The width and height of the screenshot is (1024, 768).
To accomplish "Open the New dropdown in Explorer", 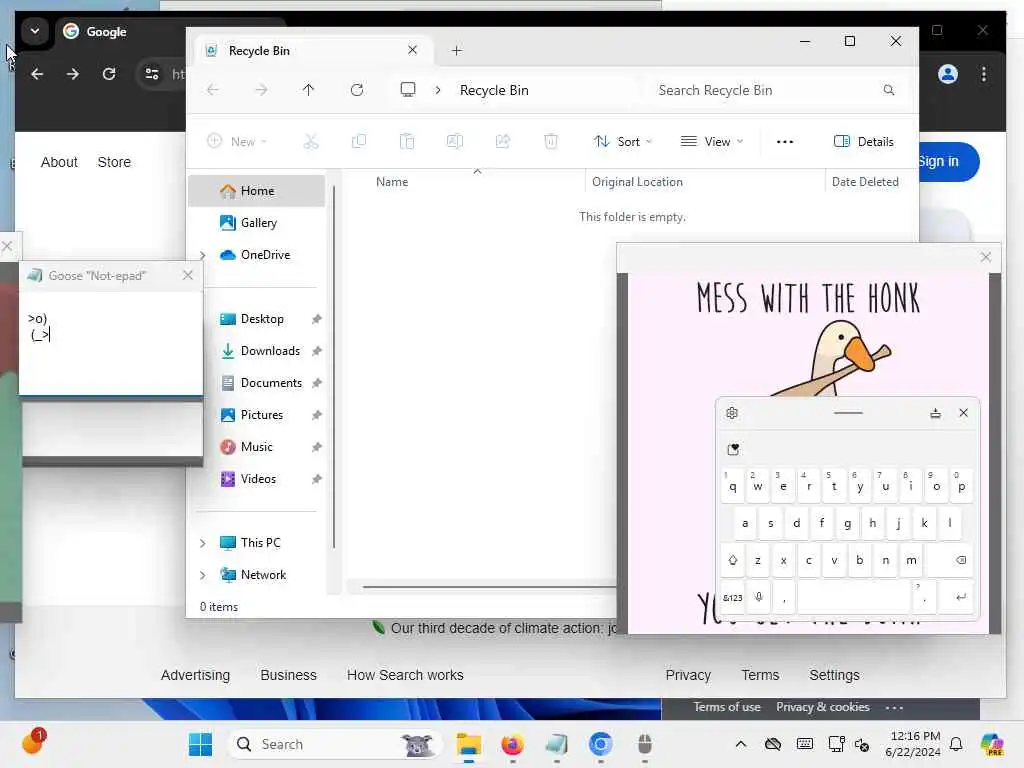I will click(236, 141).
